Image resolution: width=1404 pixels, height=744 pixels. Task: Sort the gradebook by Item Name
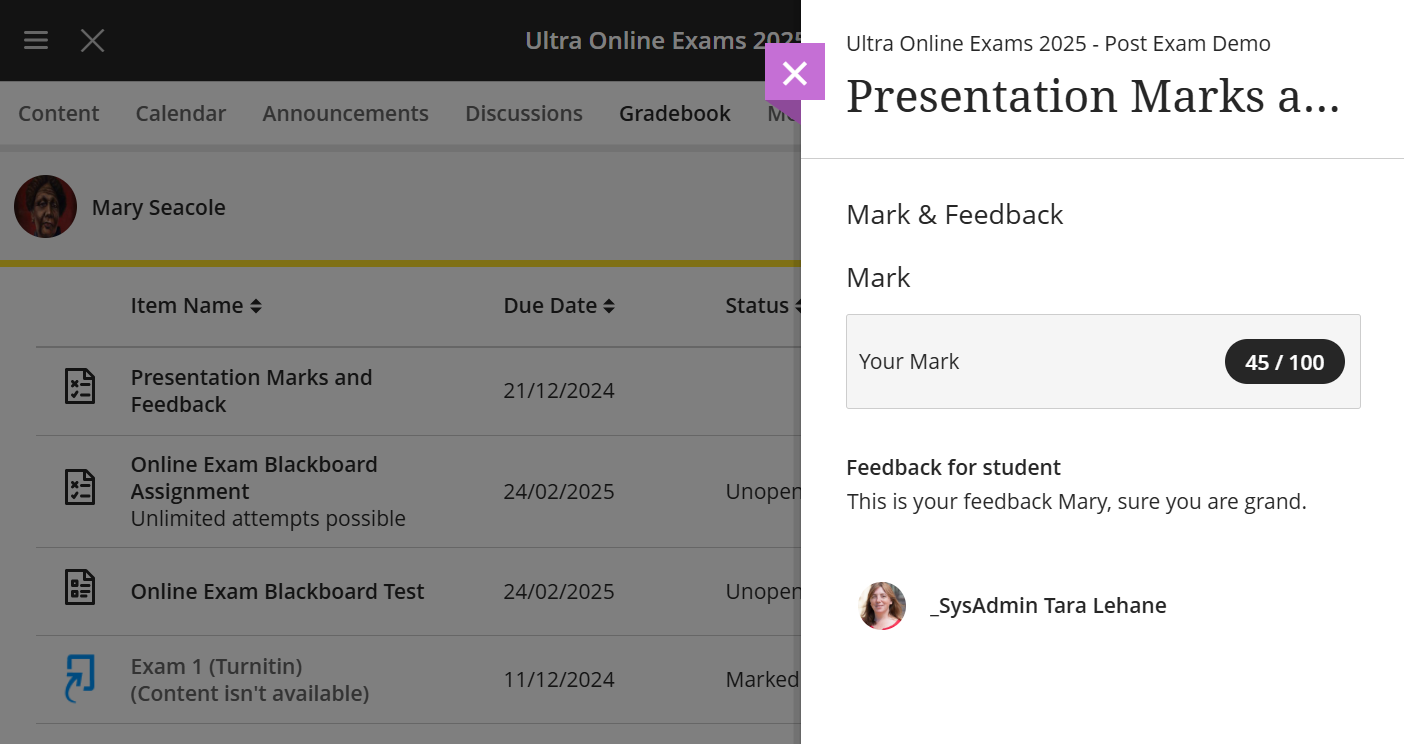click(196, 305)
